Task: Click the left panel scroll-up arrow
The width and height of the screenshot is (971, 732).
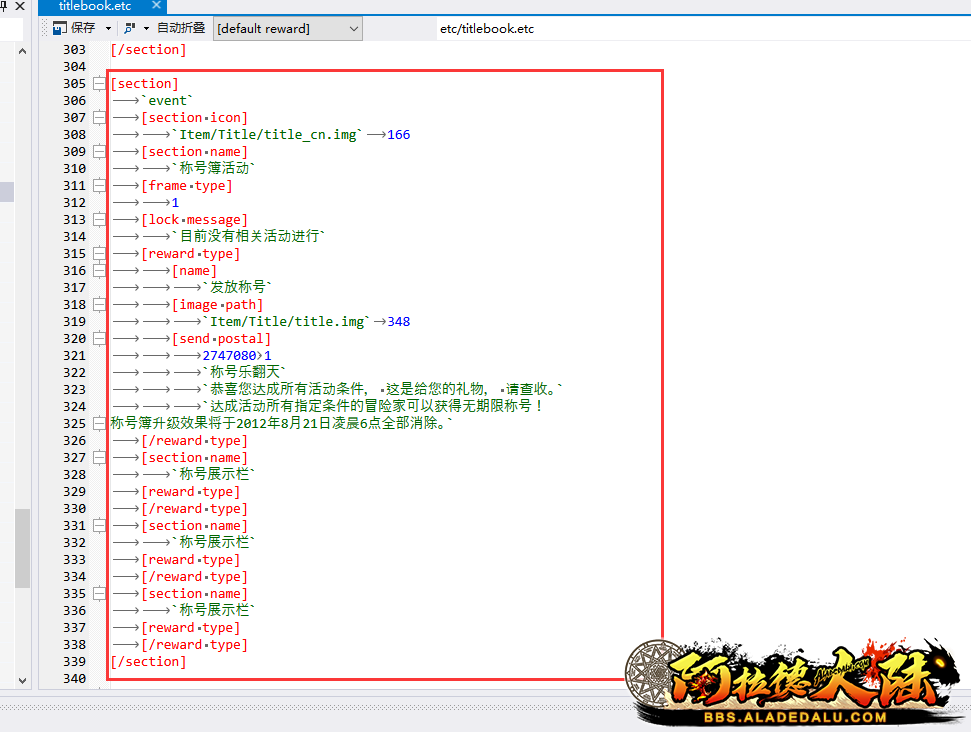Action: tap(22, 52)
